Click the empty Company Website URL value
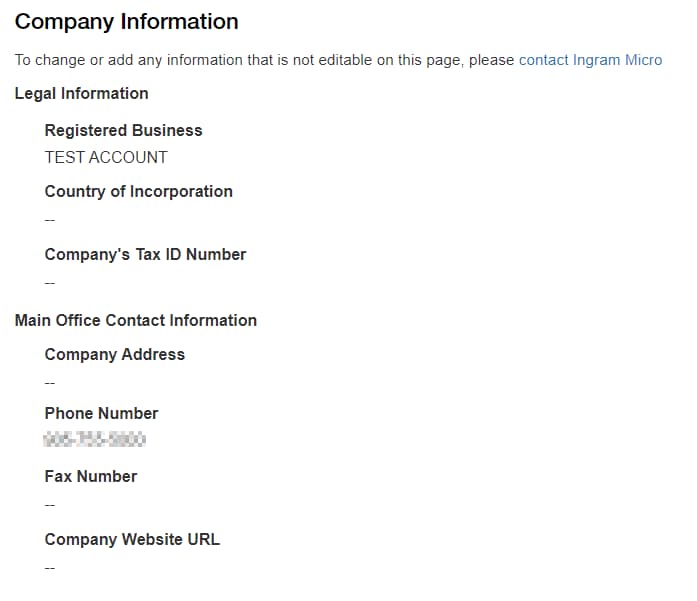 tap(50, 567)
